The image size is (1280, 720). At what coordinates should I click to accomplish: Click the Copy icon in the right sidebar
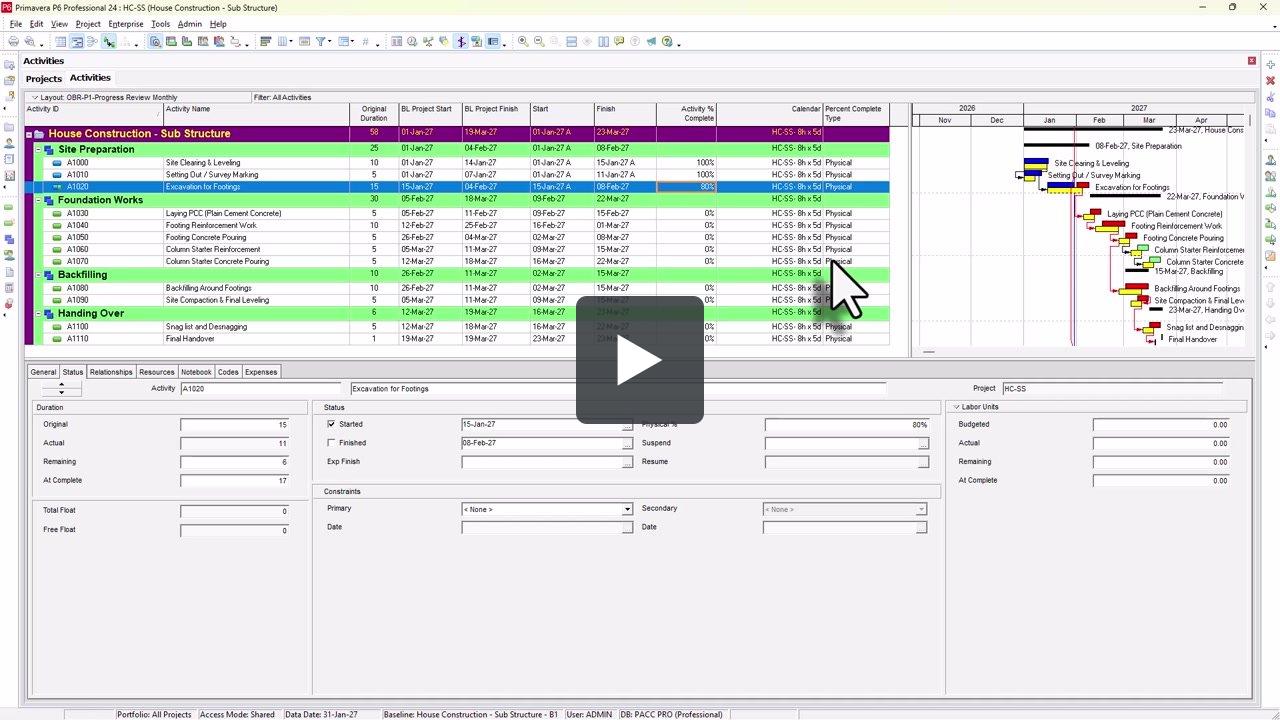click(x=1271, y=113)
